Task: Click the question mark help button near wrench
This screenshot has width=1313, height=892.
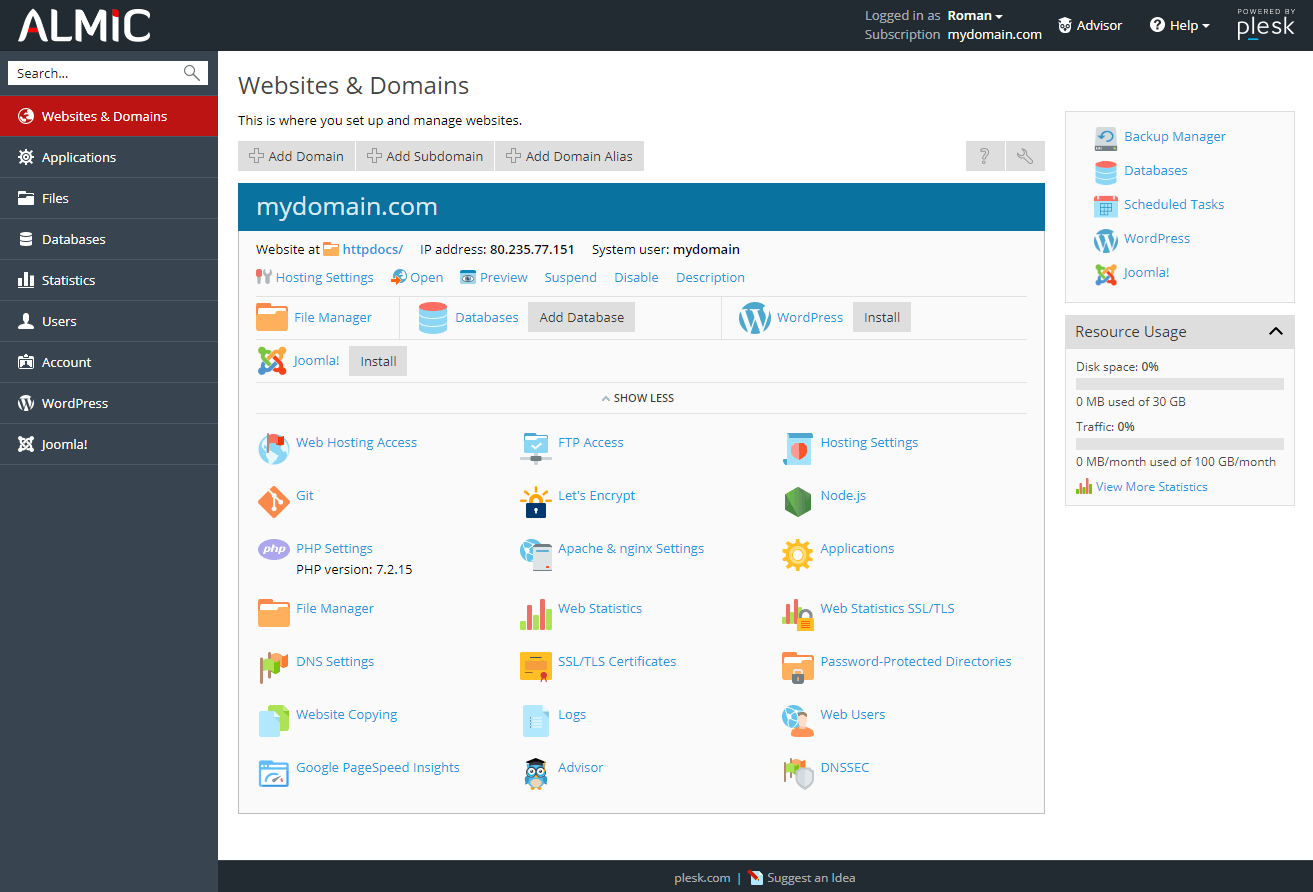Action: 985,156
